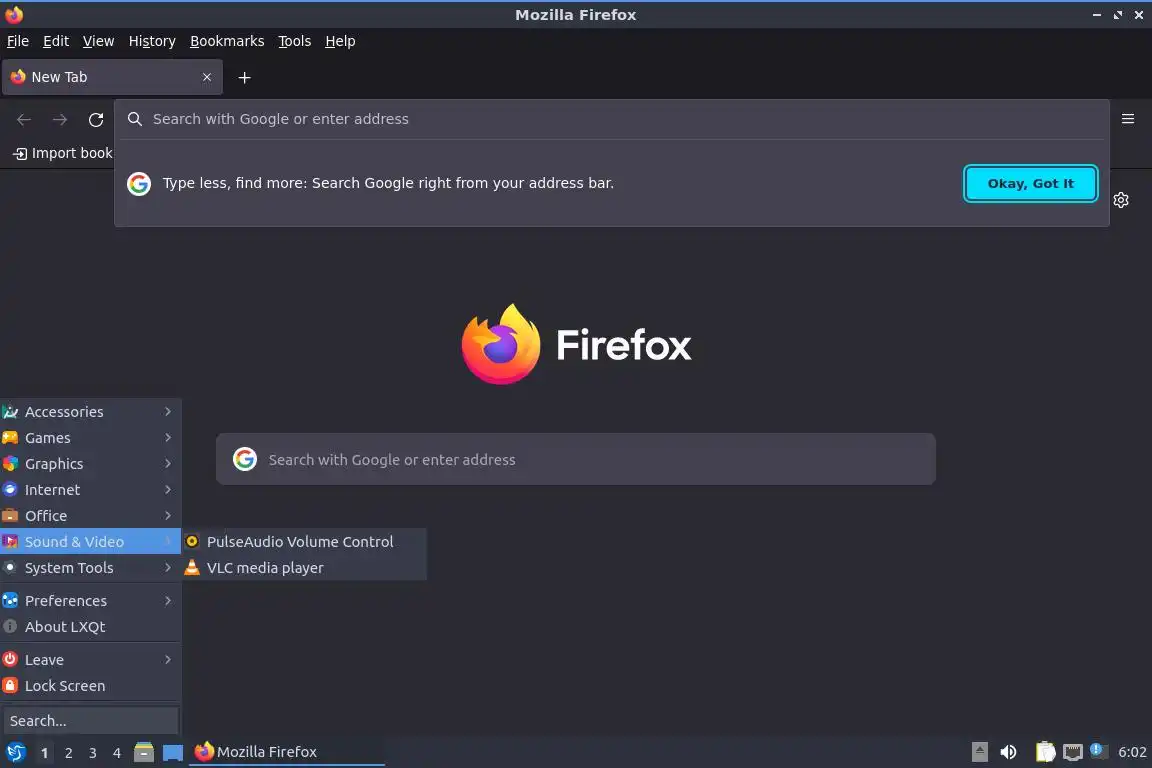Click the network monitor tray icon
The width and height of the screenshot is (1152, 768).
1073,752
